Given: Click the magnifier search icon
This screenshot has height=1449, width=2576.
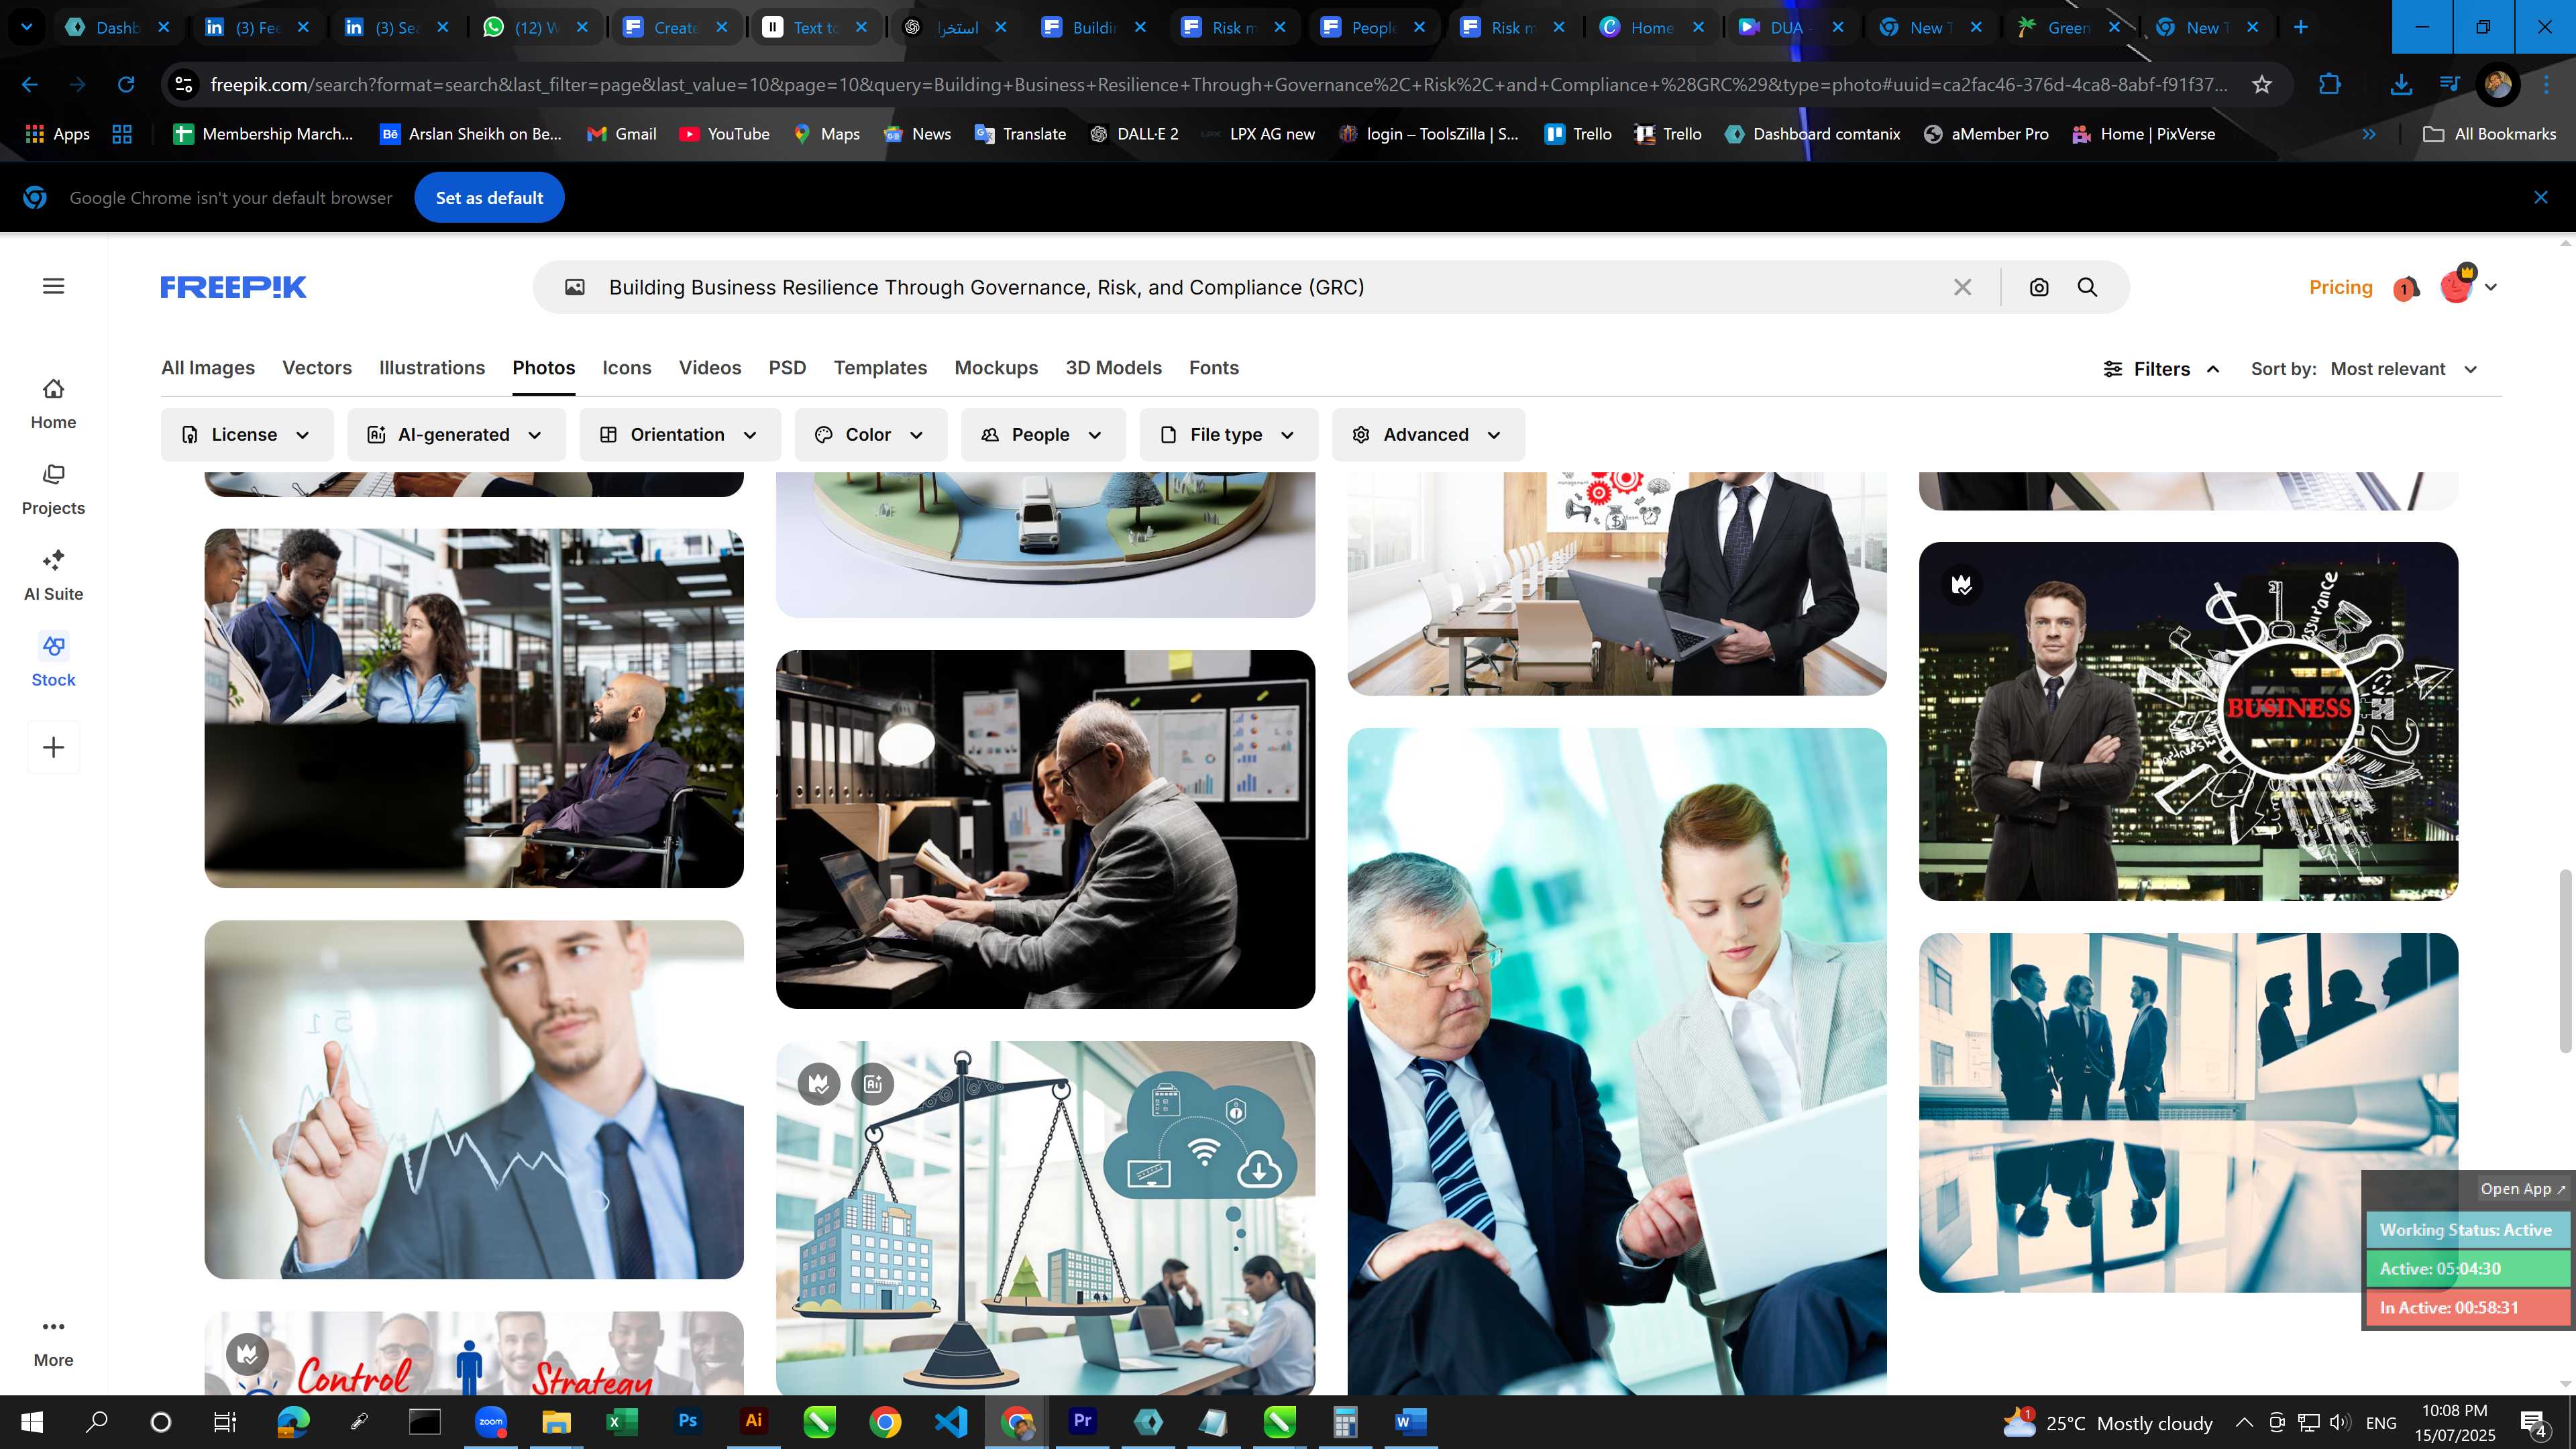Looking at the screenshot, I should pyautogui.click(x=2088, y=287).
